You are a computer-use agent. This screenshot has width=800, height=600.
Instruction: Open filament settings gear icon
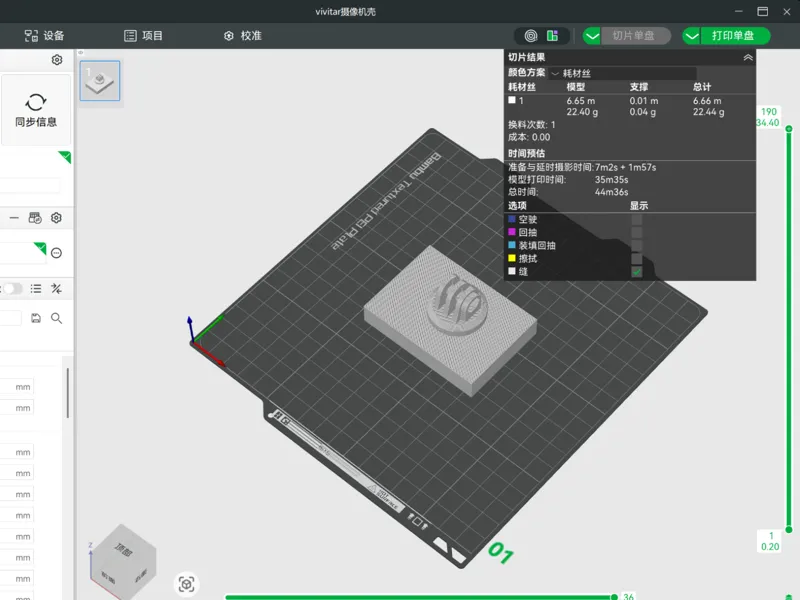(56, 218)
